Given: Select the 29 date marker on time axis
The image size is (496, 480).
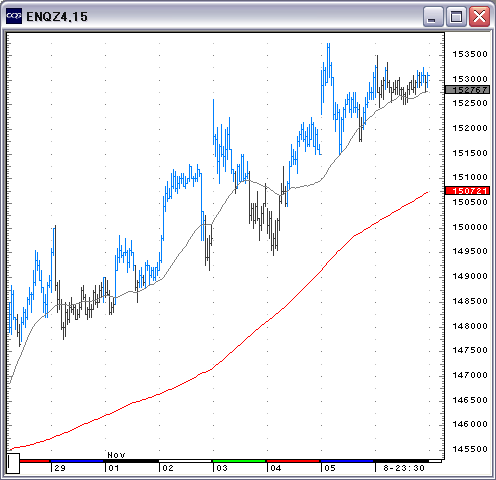Looking at the screenshot, I should (60, 468).
